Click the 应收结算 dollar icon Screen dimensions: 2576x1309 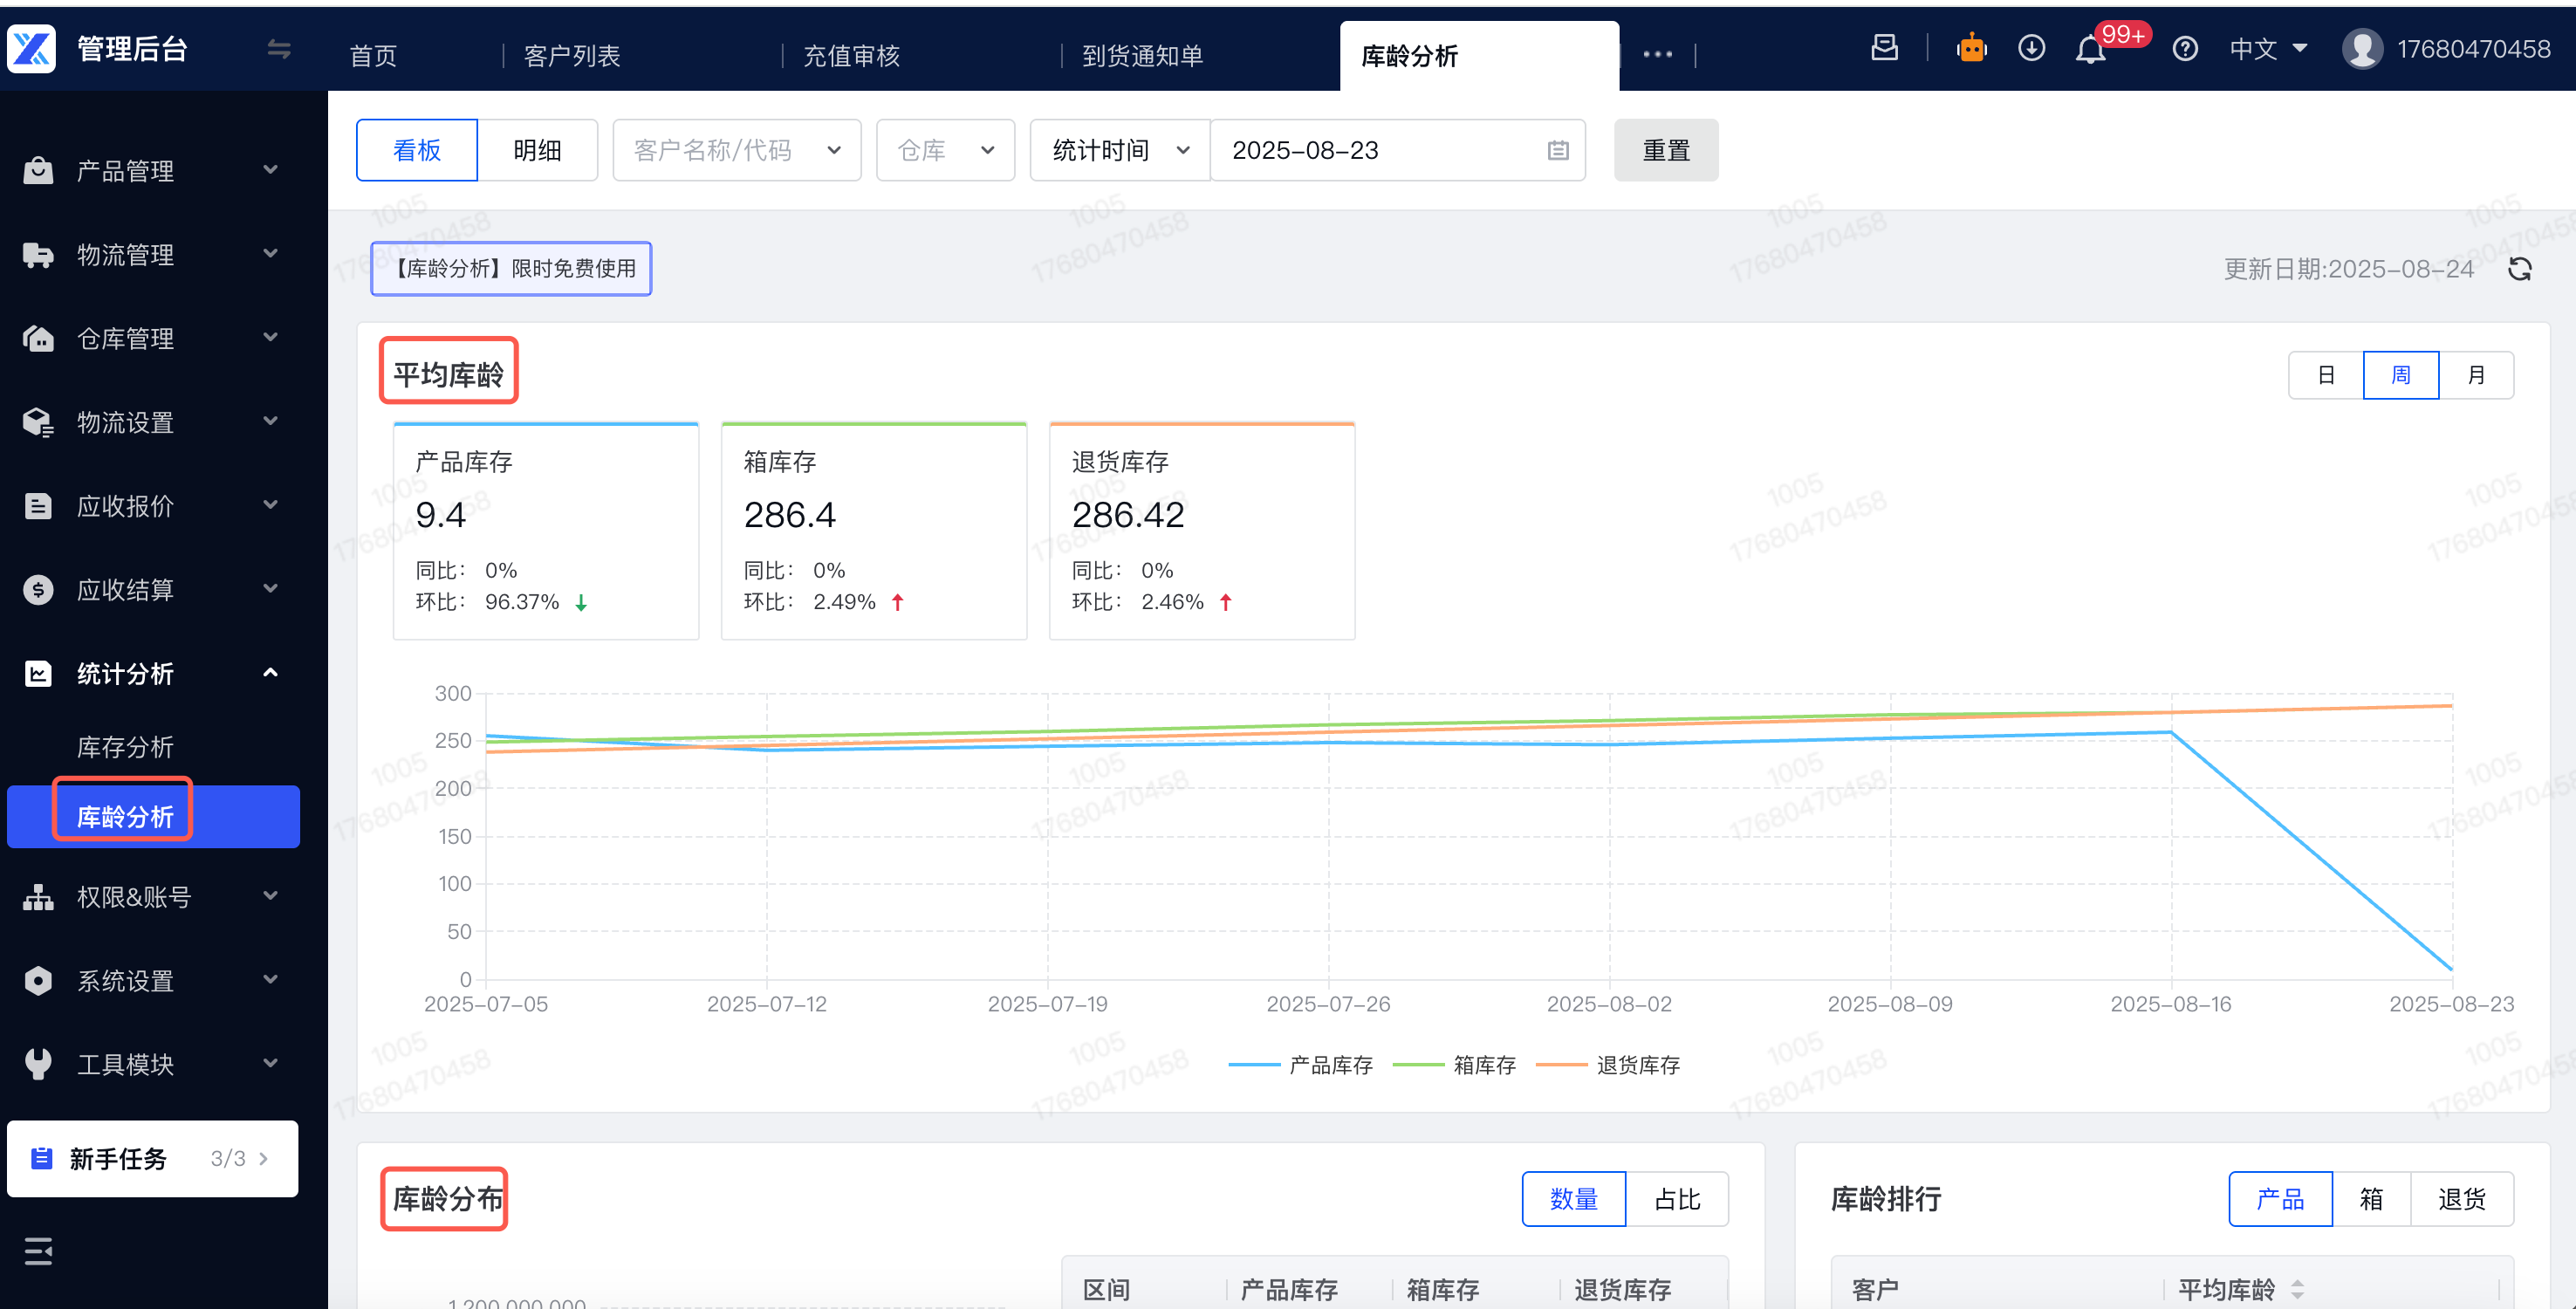tap(38, 590)
